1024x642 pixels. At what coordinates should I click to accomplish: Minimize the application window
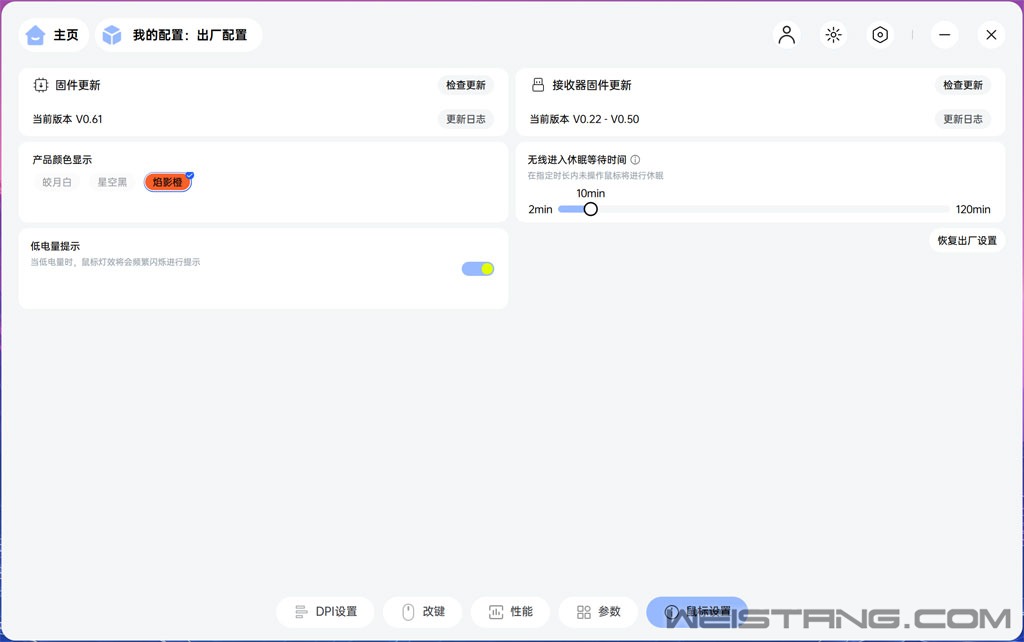(944, 35)
